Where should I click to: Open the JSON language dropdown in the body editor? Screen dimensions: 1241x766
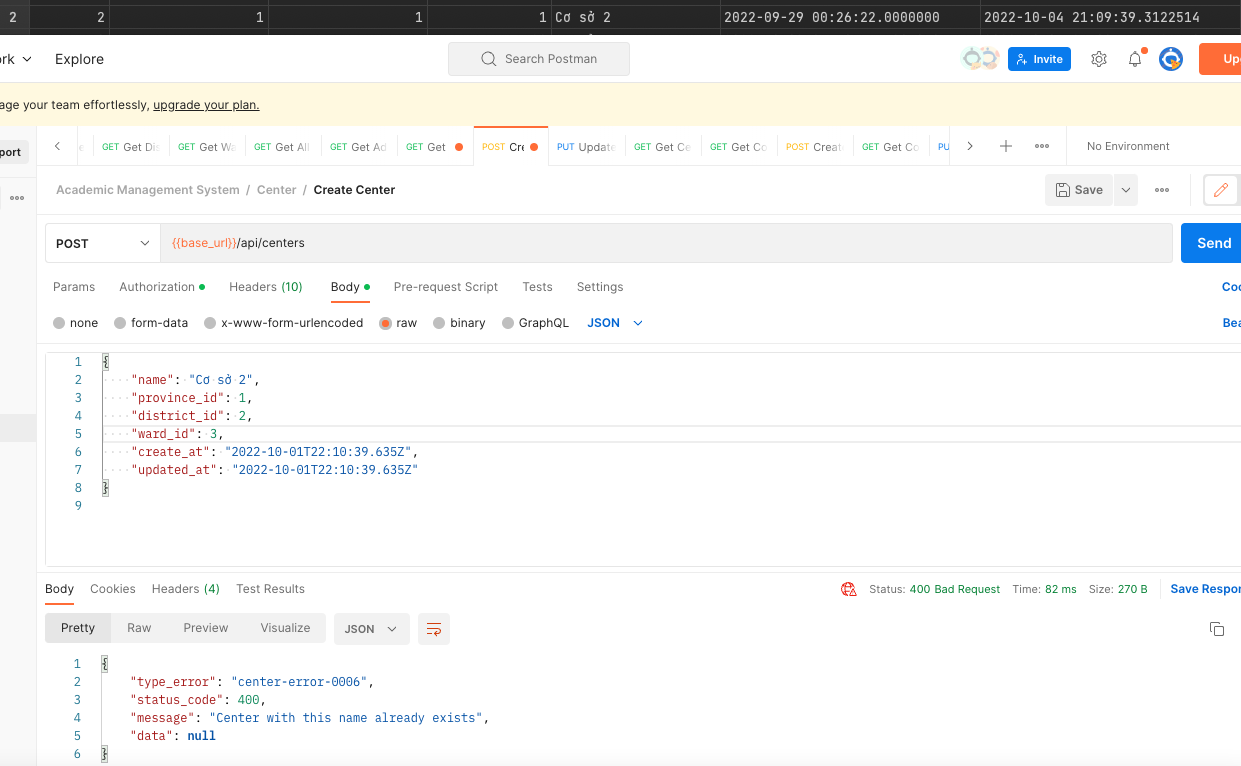coord(613,322)
